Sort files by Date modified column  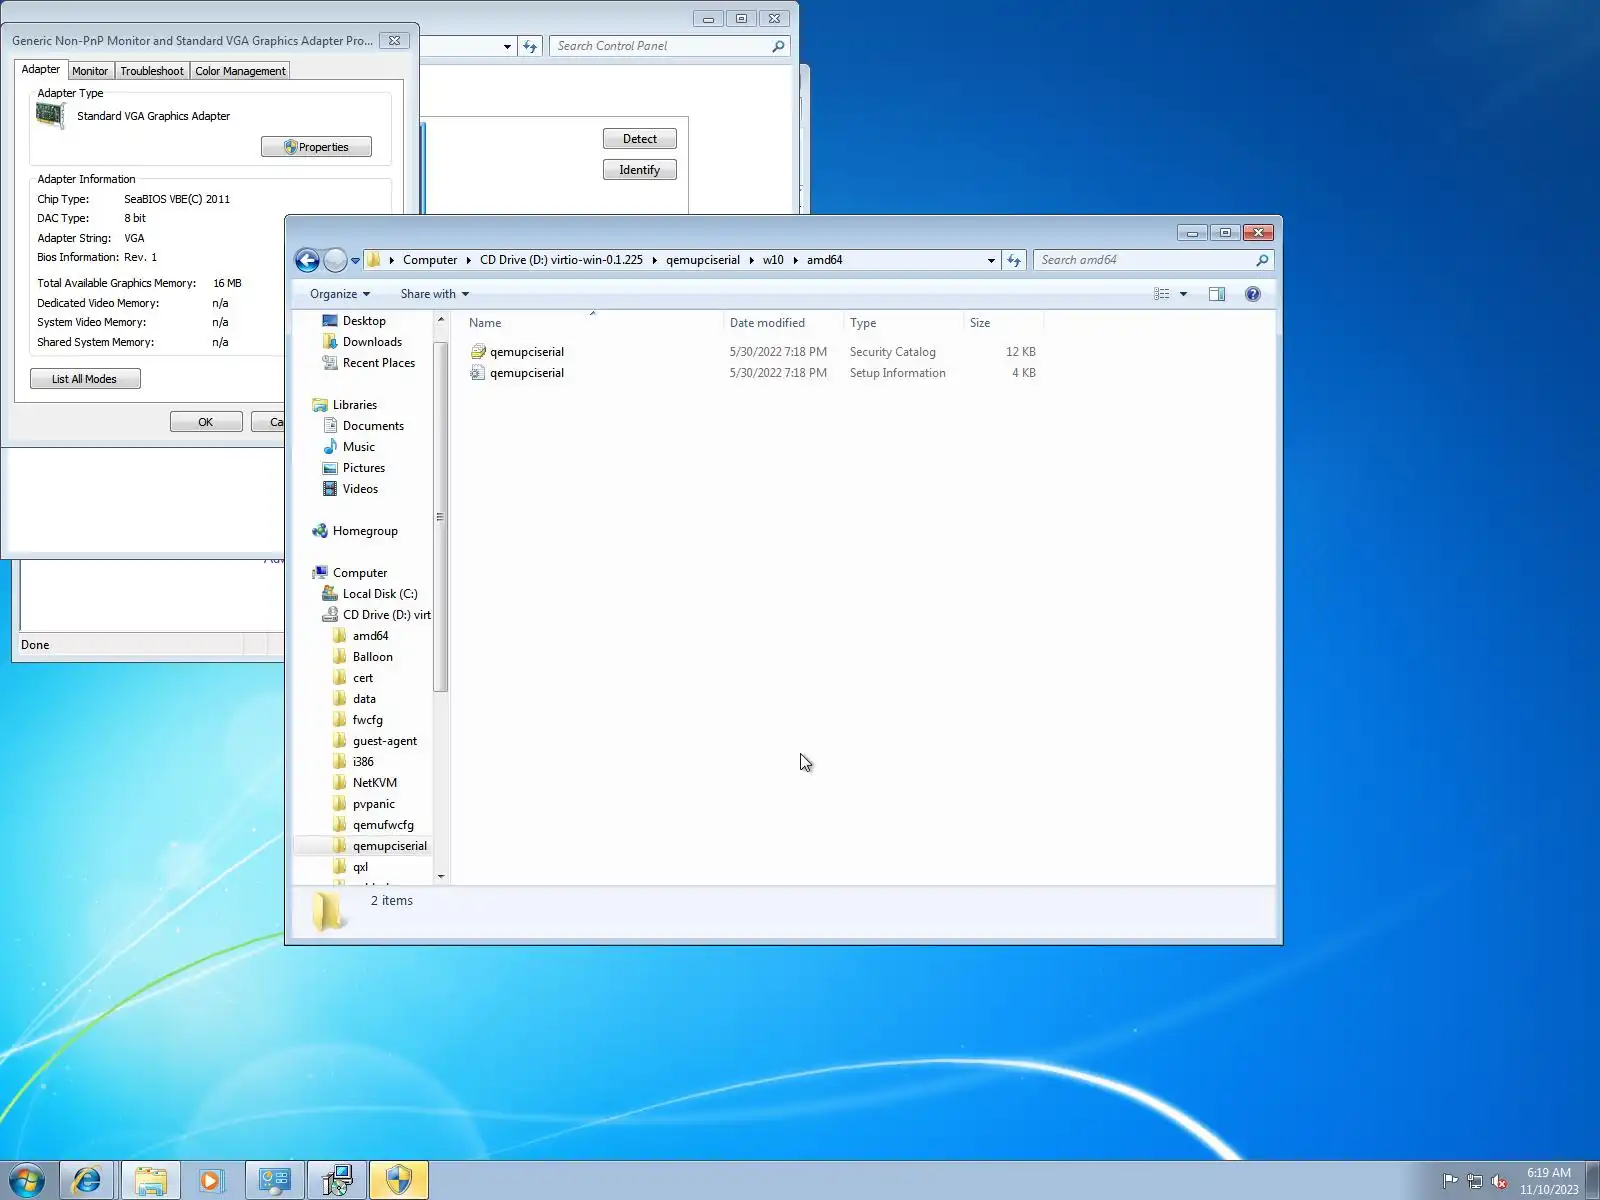(783, 323)
